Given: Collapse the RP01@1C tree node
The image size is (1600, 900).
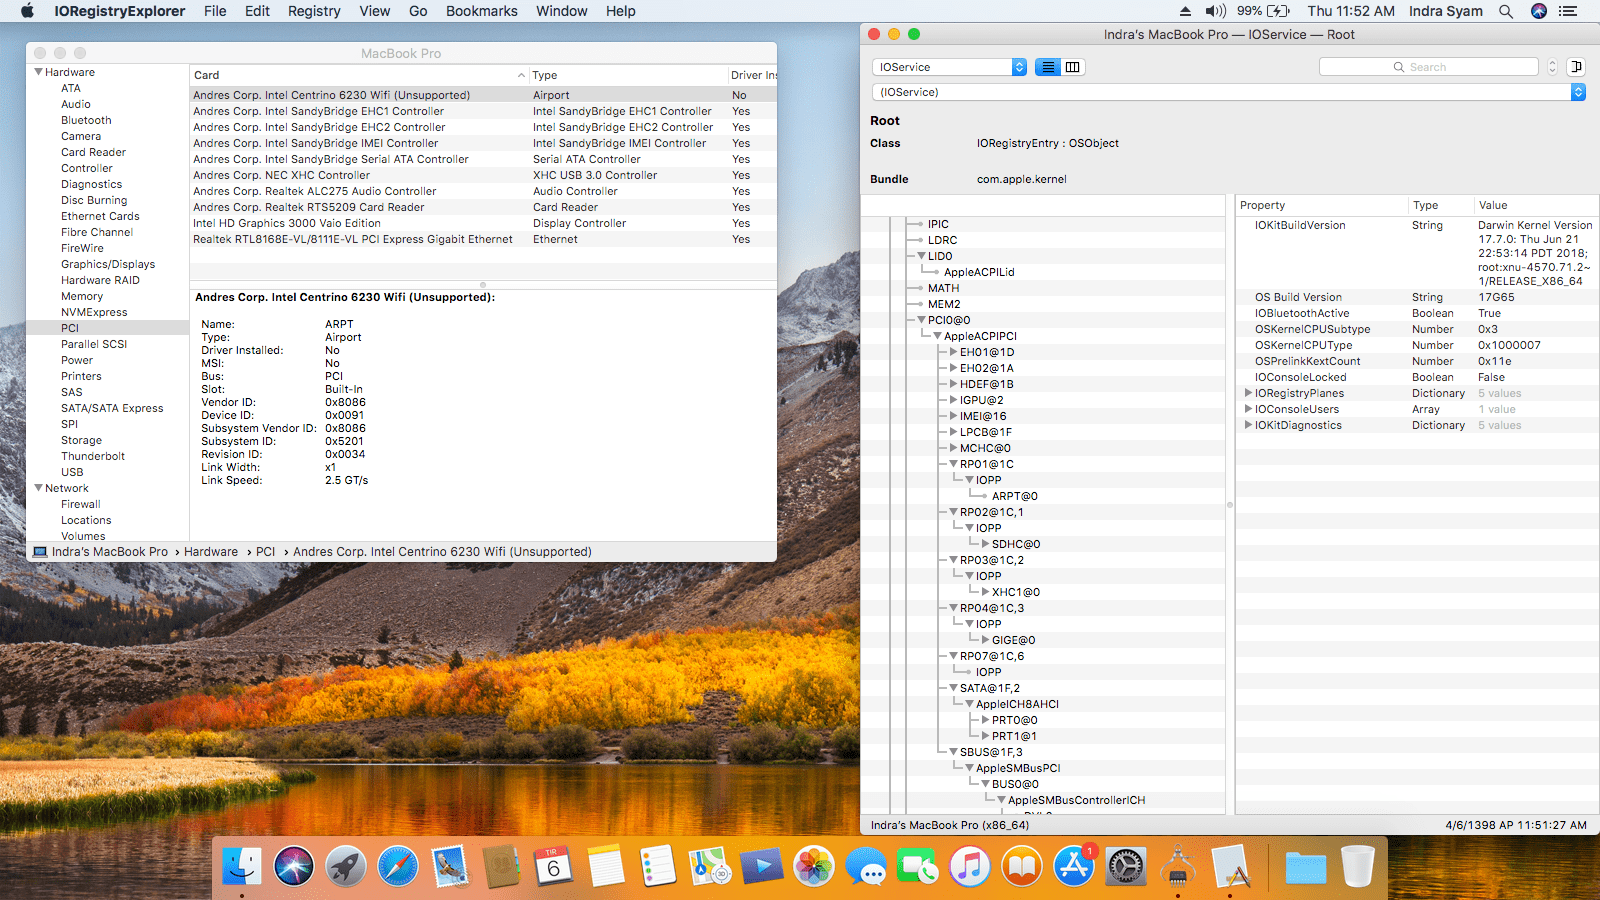Looking at the screenshot, I should coord(953,464).
